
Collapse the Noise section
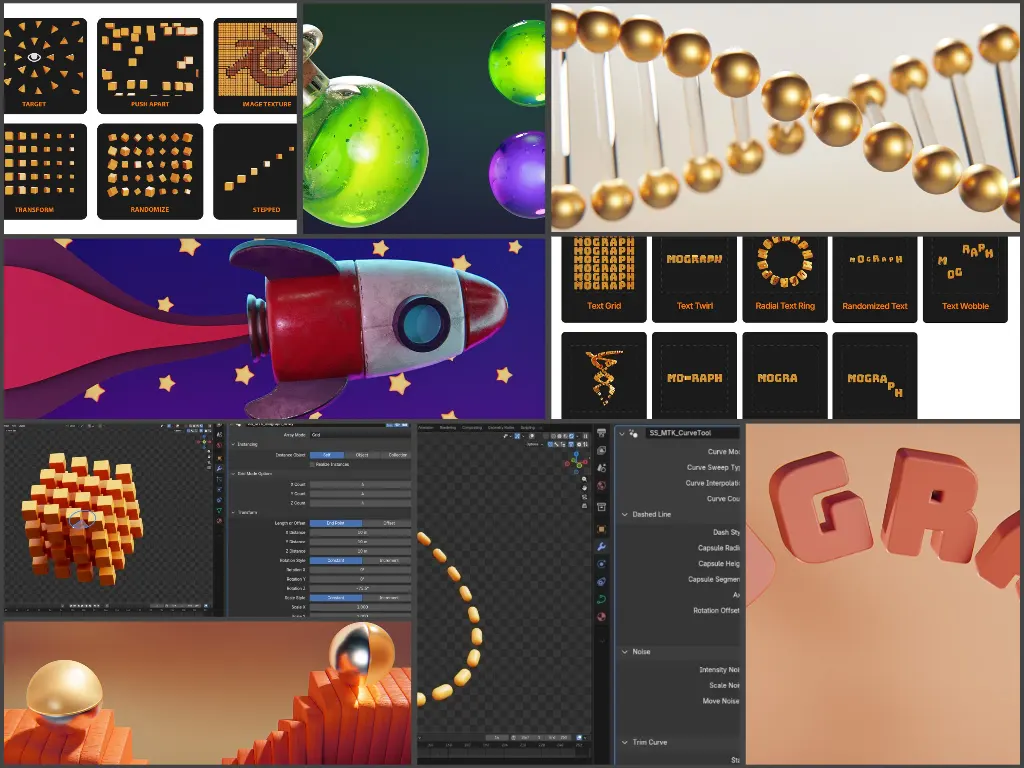coord(625,652)
